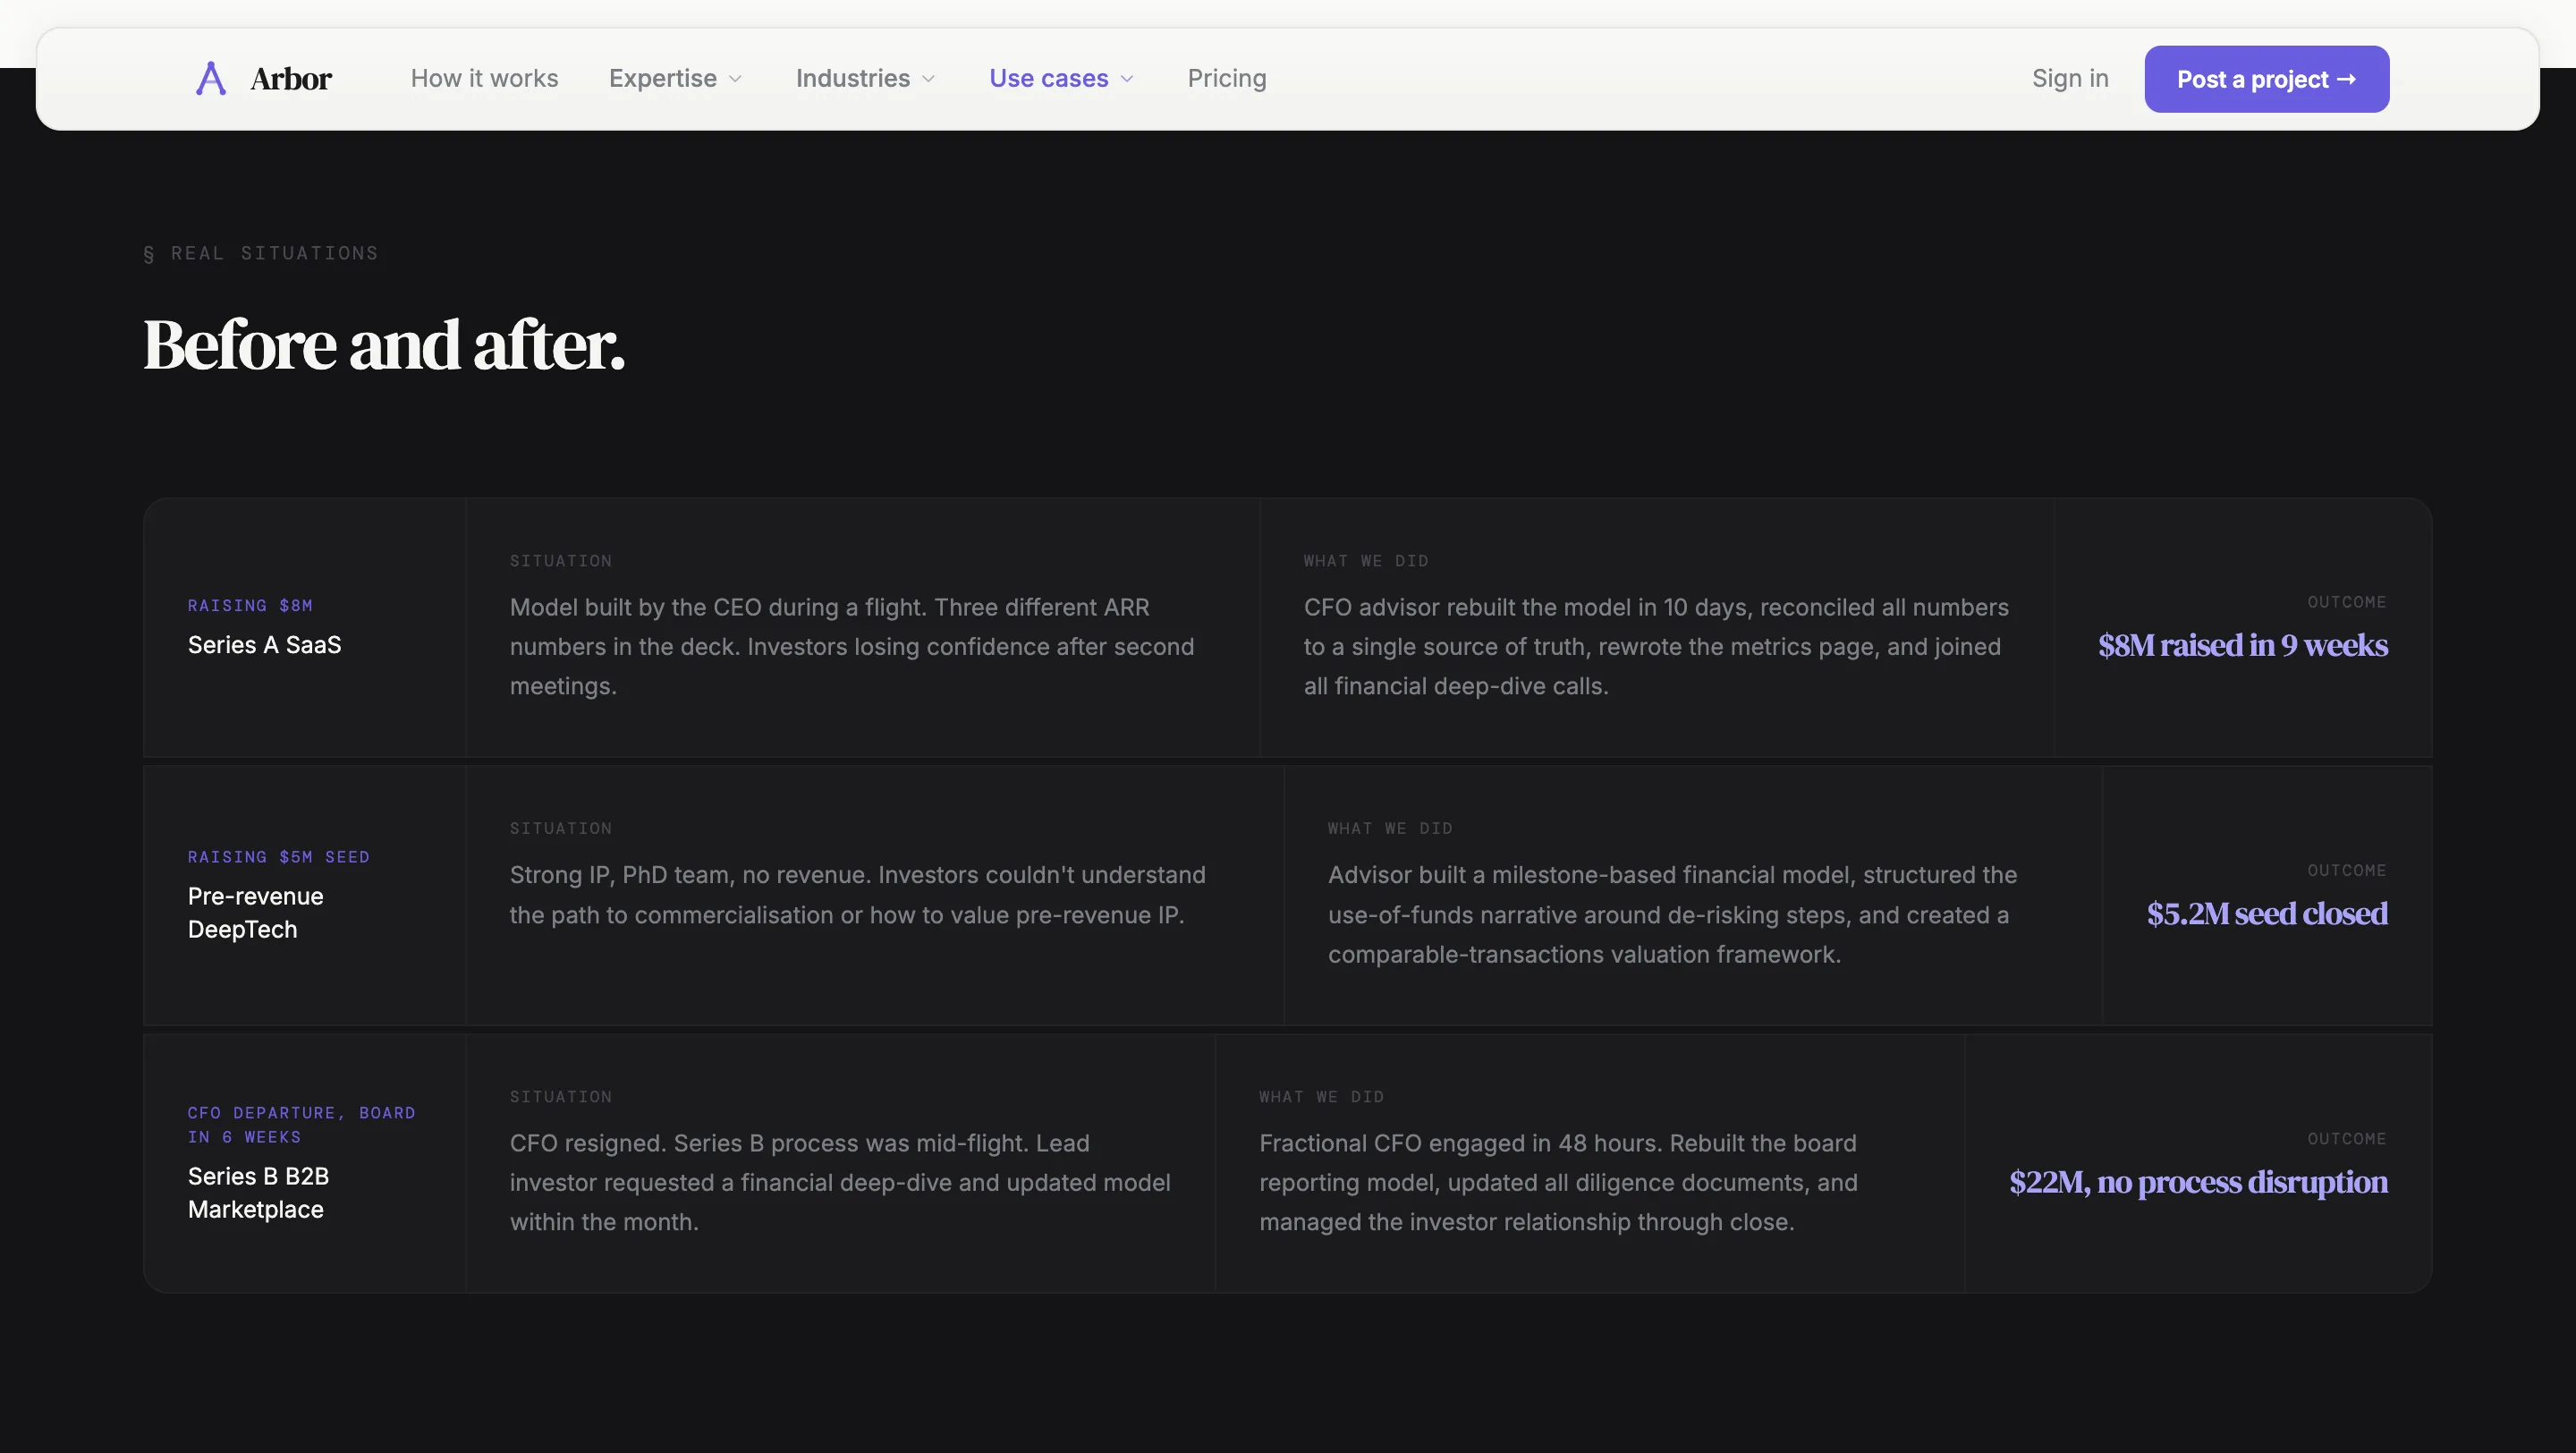Click the RAISING $5M SEED tag

[x=279, y=857]
